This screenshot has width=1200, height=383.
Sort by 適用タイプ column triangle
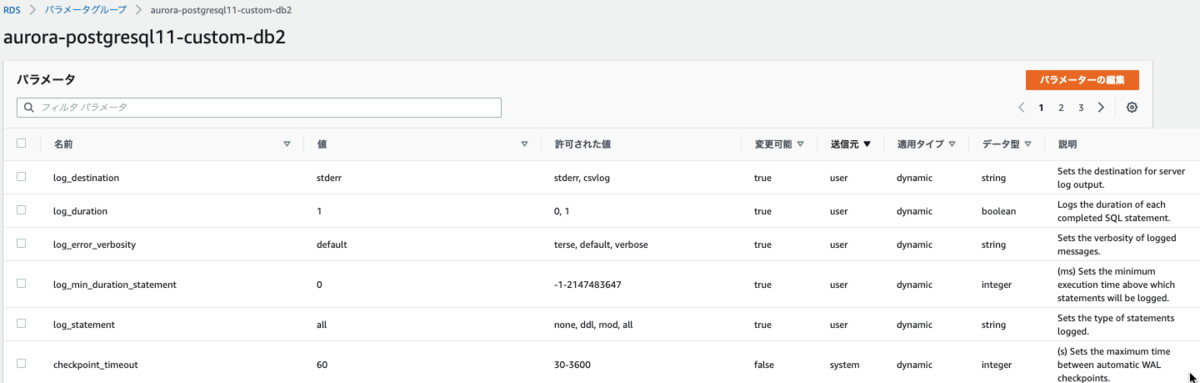coord(952,144)
